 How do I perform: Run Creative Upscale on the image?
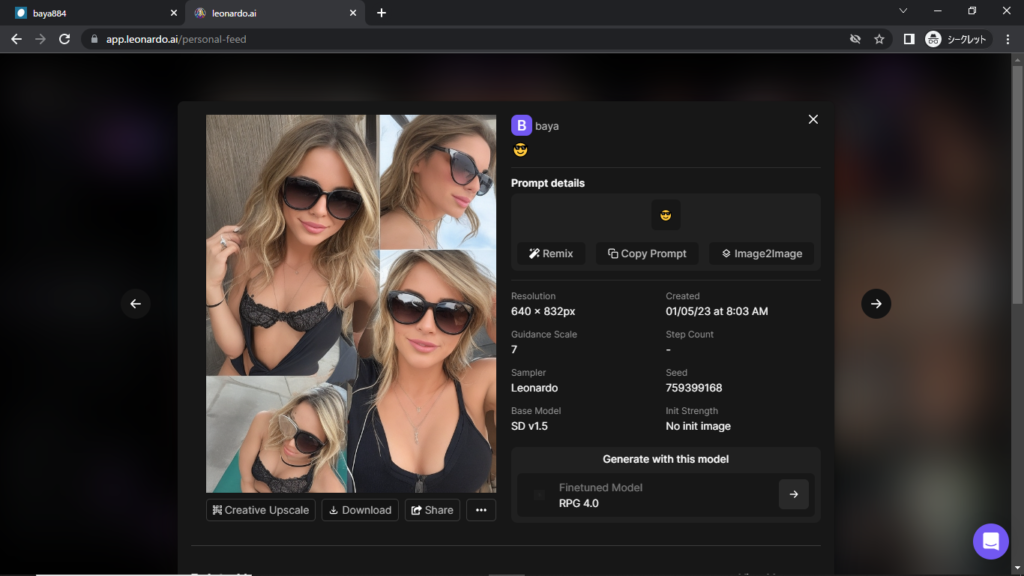point(260,510)
